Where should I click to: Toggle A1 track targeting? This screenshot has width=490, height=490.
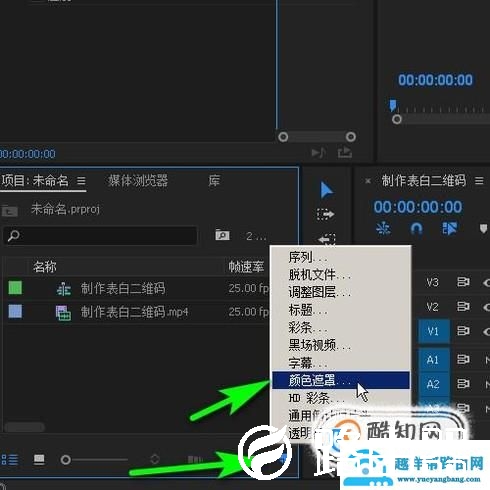click(x=434, y=360)
